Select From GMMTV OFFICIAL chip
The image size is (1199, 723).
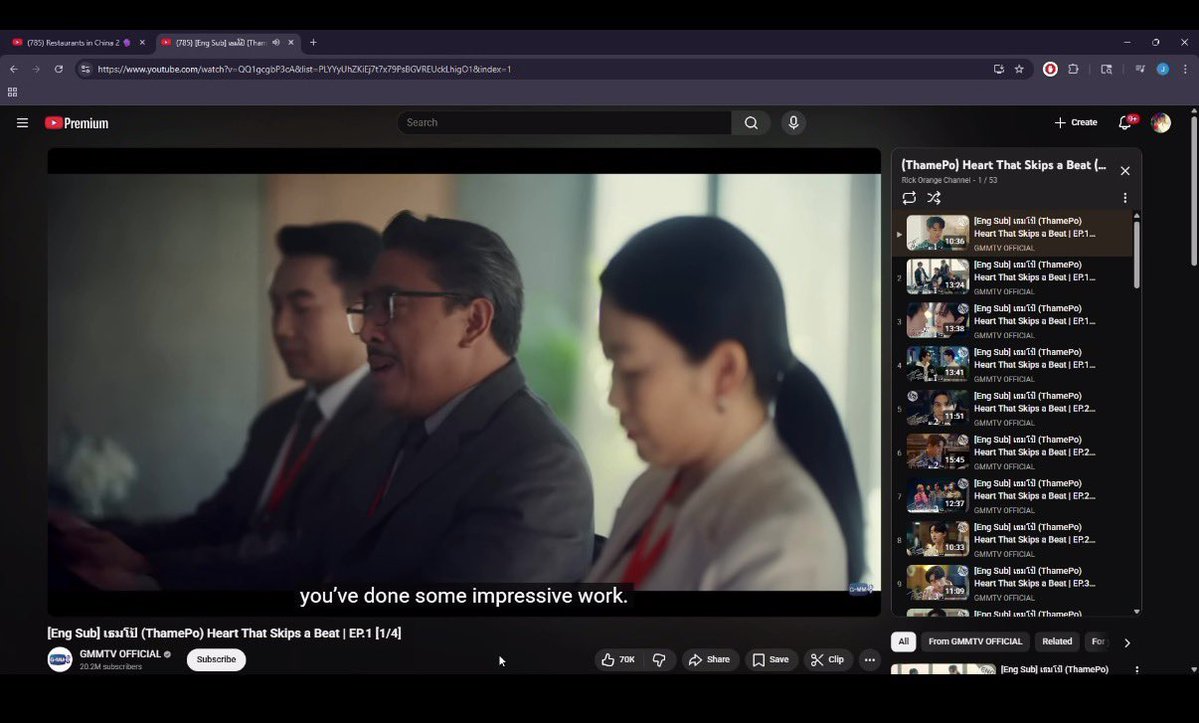pos(975,642)
